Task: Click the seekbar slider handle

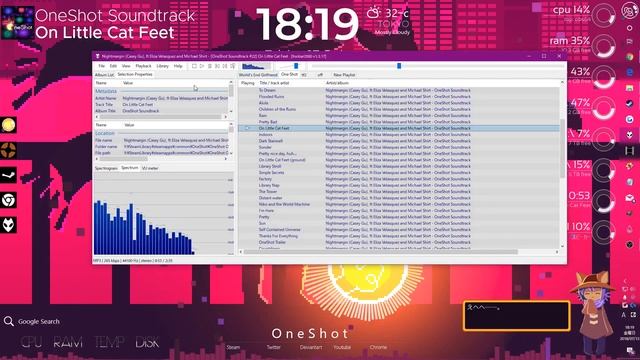Action: [399, 66]
